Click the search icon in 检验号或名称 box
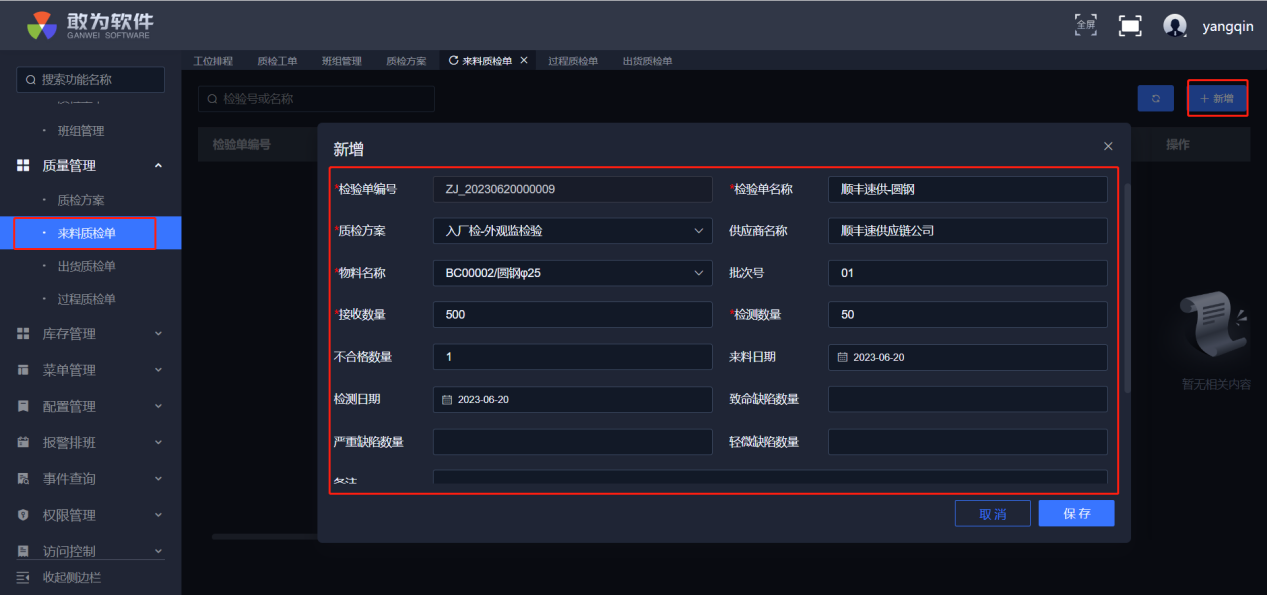 tap(212, 99)
